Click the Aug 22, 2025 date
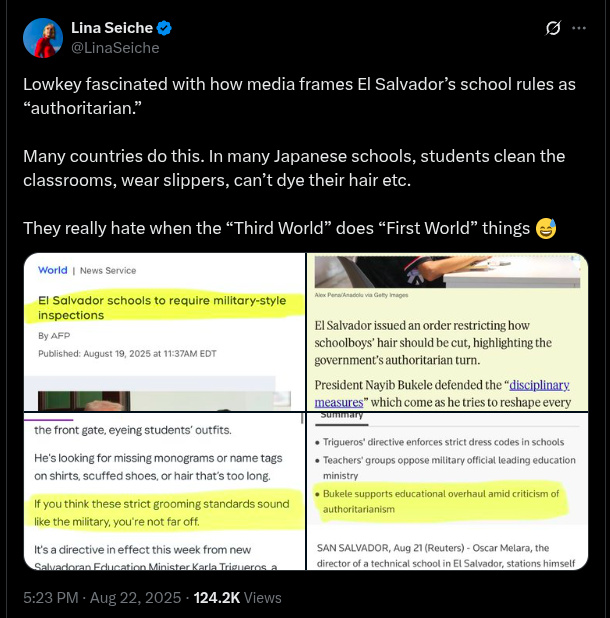 tap(135, 598)
